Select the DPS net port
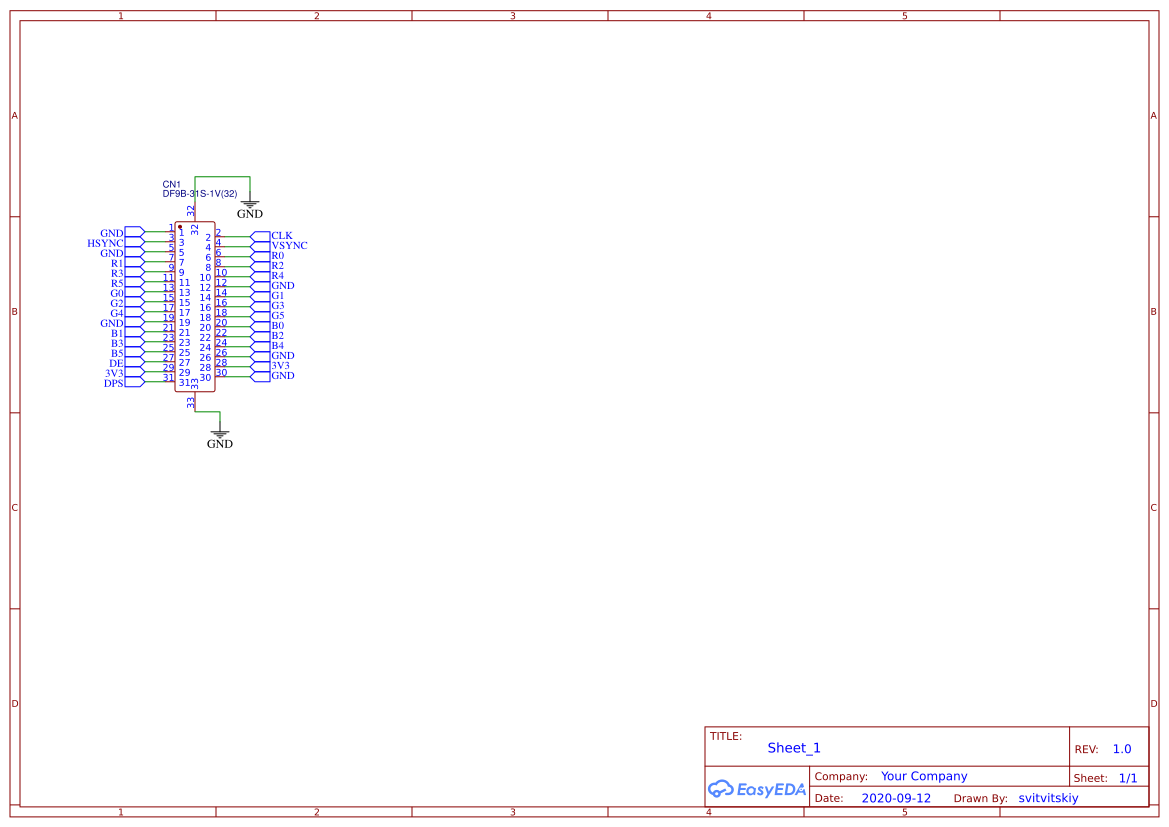Image resolution: width=1169 pixels, height=827 pixels. (x=124, y=383)
